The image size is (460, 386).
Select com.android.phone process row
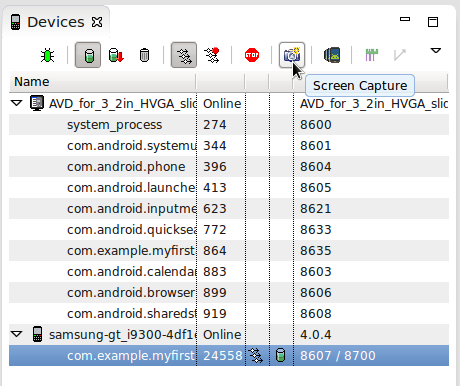coord(229,167)
